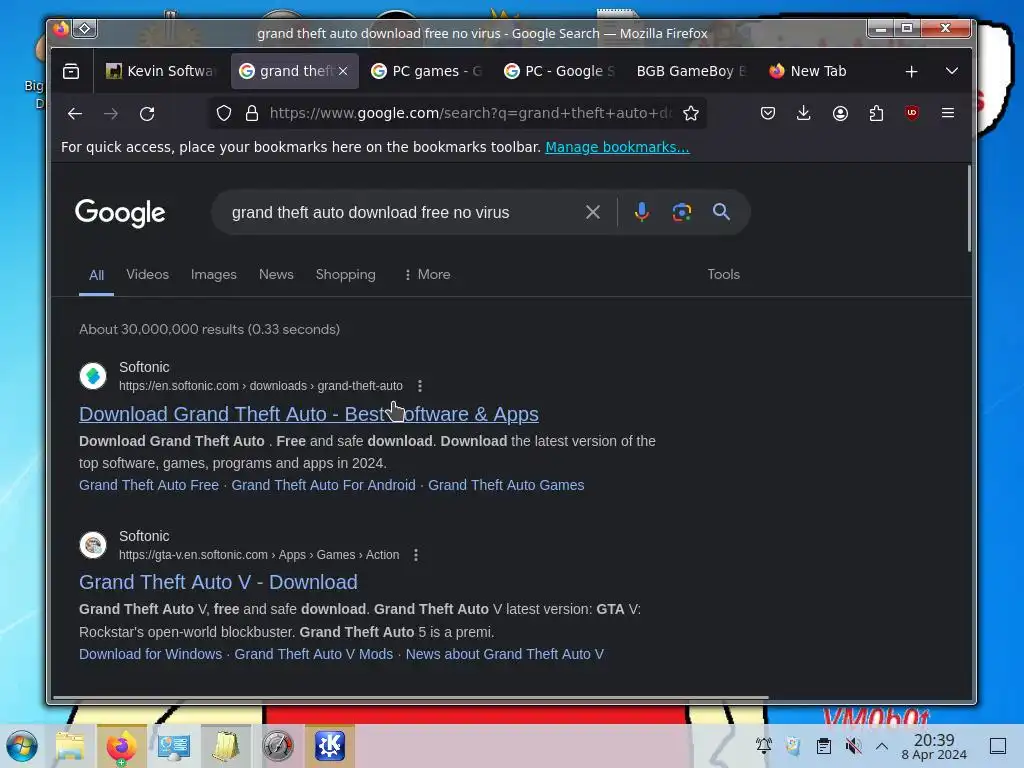Screen dimensions: 1024x768
Task: Open Grand Theft Auto Free sublink
Action: (149, 486)
